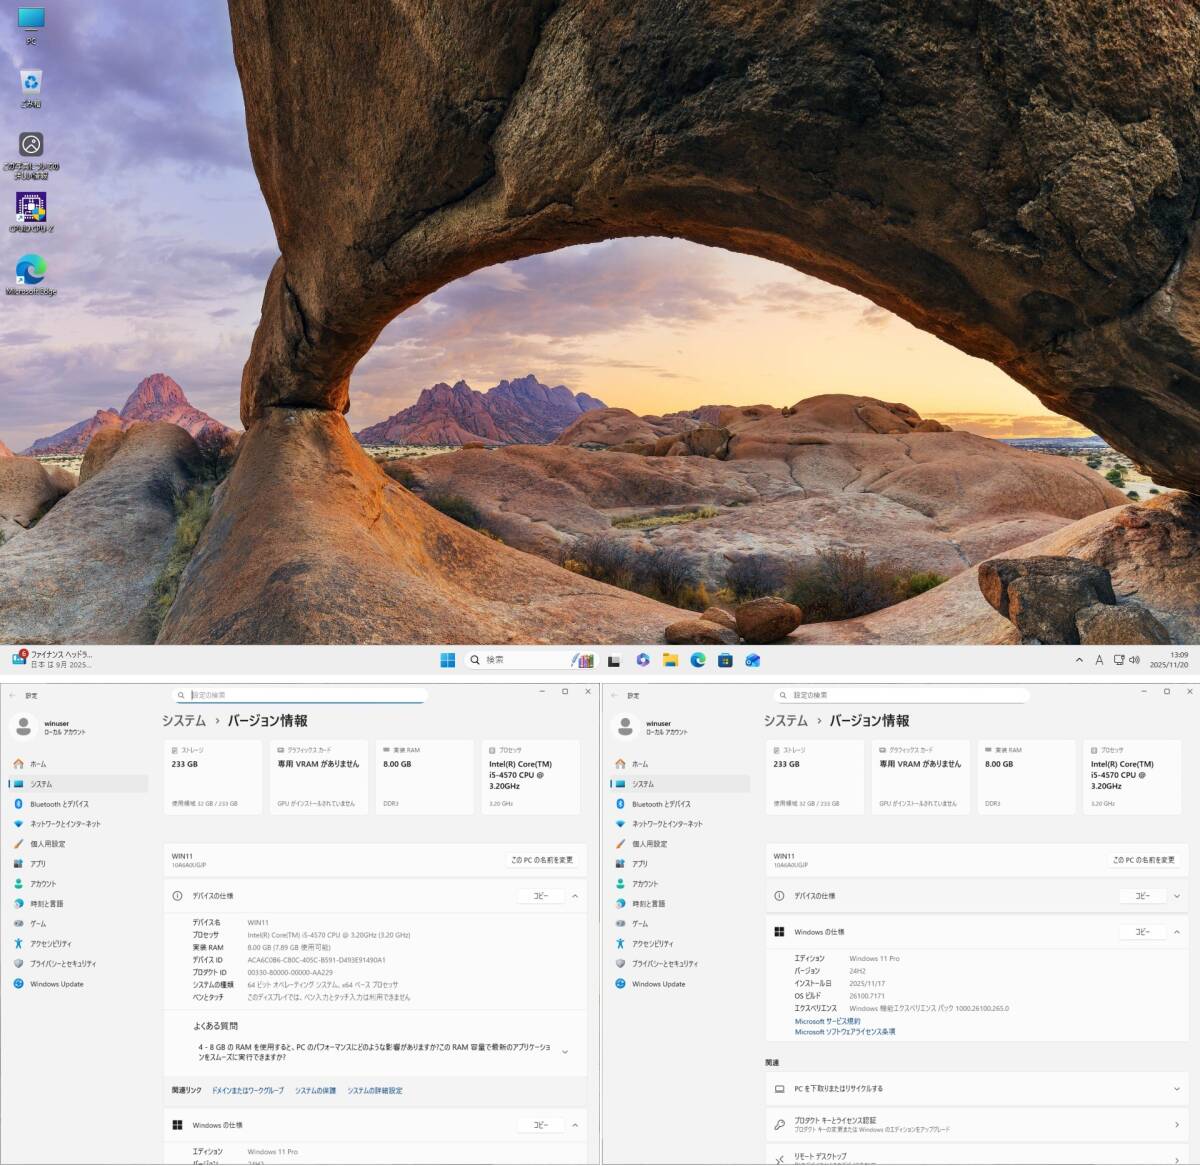Open Microsoft Store from the taskbar
The width and height of the screenshot is (1200, 1166).
725,660
